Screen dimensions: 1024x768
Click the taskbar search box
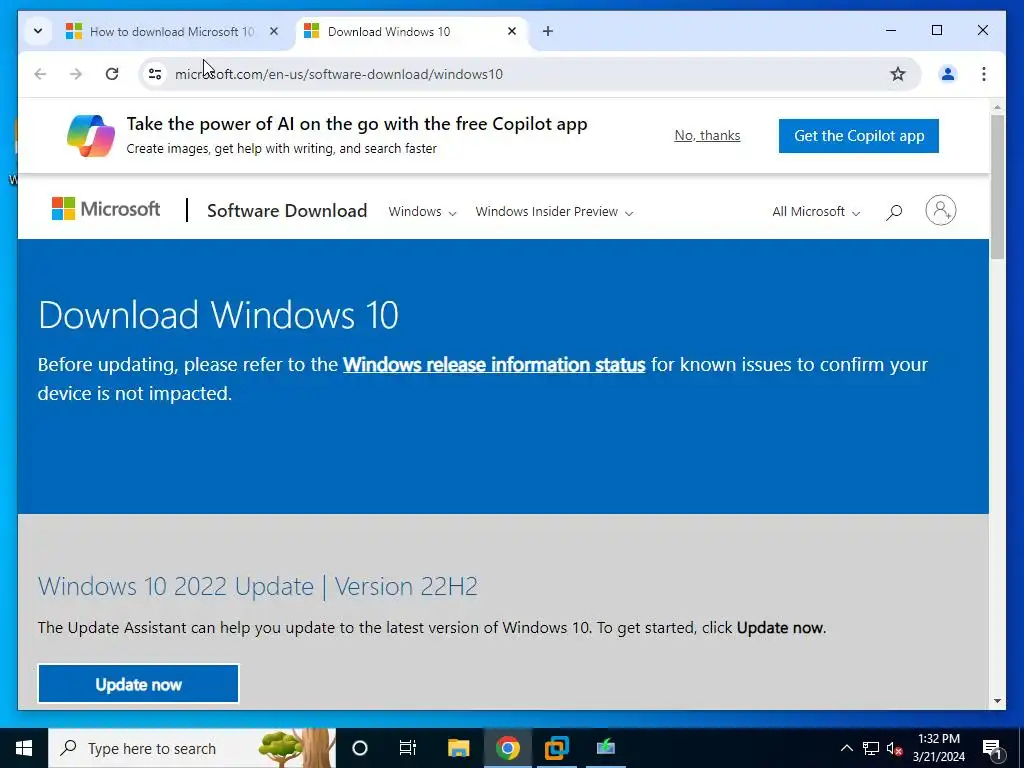192,748
